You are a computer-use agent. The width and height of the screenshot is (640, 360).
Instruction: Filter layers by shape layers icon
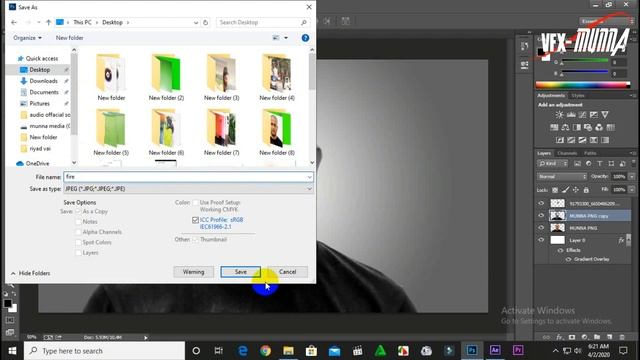pyautogui.click(x=611, y=164)
